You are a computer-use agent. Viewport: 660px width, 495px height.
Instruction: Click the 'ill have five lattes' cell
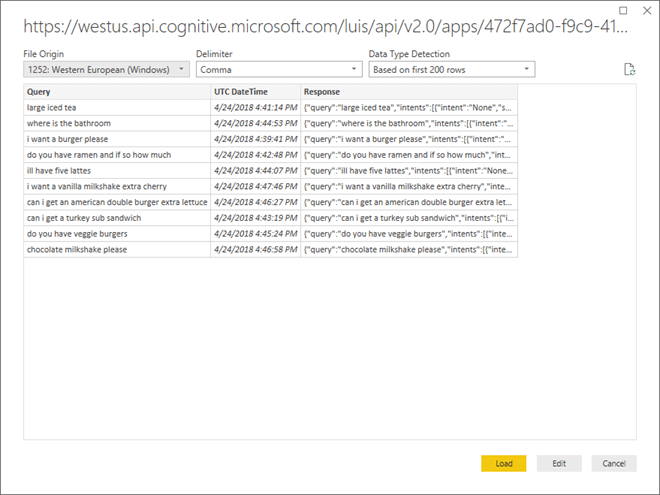coord(117,170)
